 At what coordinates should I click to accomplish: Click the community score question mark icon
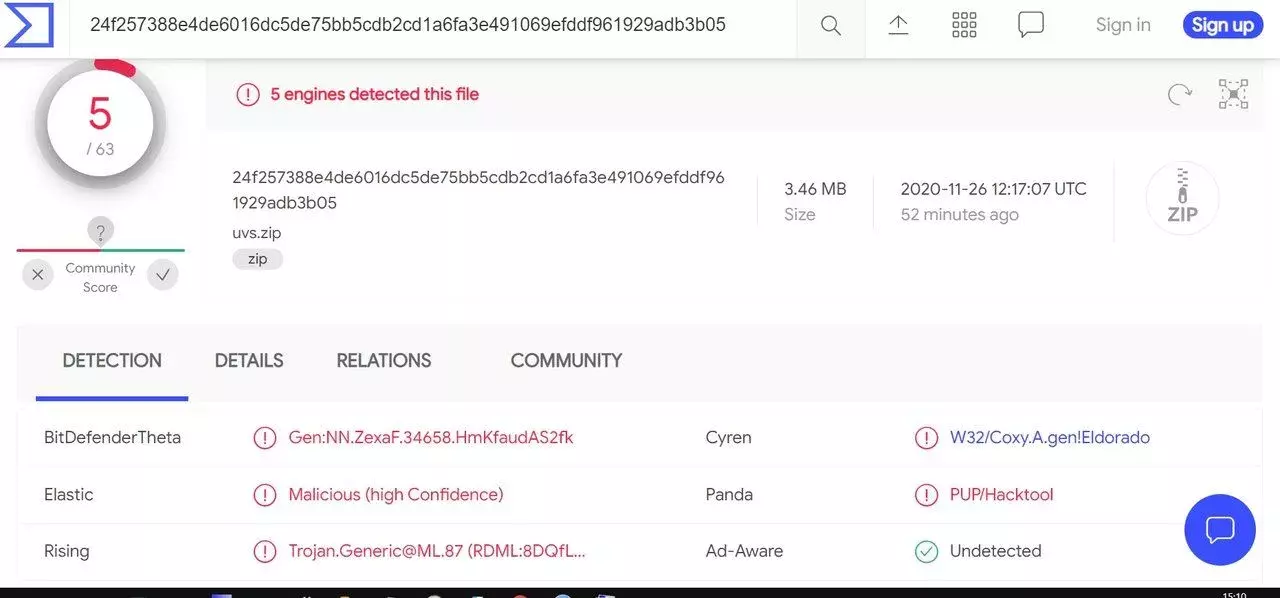pyautogui.click(x=100, y=232)
